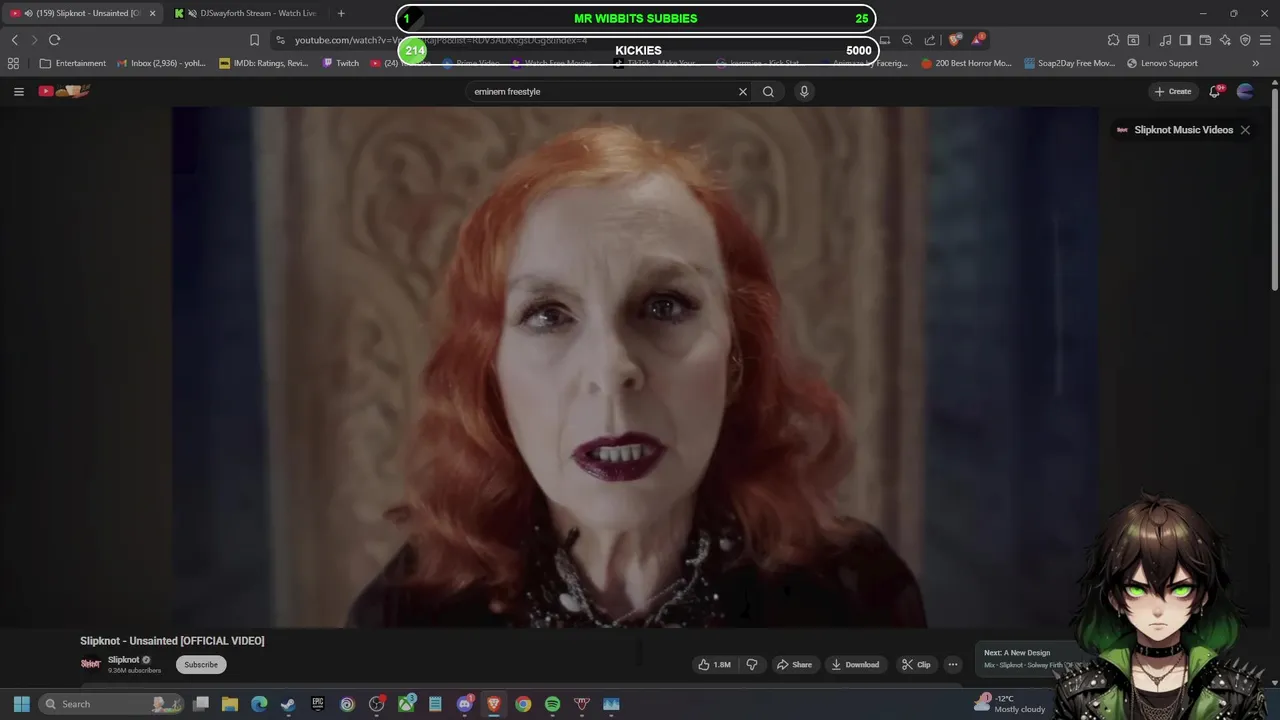Expand the hidden bookmarks chevron

coord(1256,63)
